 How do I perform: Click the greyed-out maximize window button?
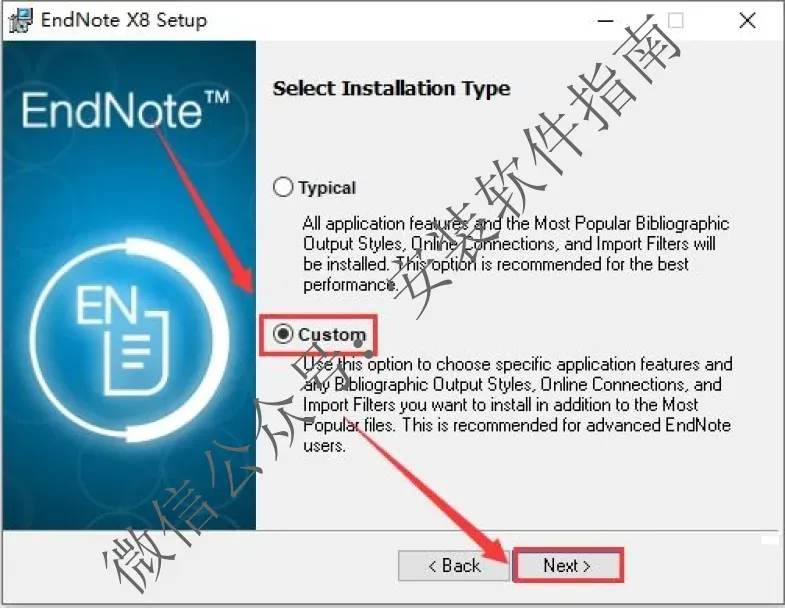675,21
